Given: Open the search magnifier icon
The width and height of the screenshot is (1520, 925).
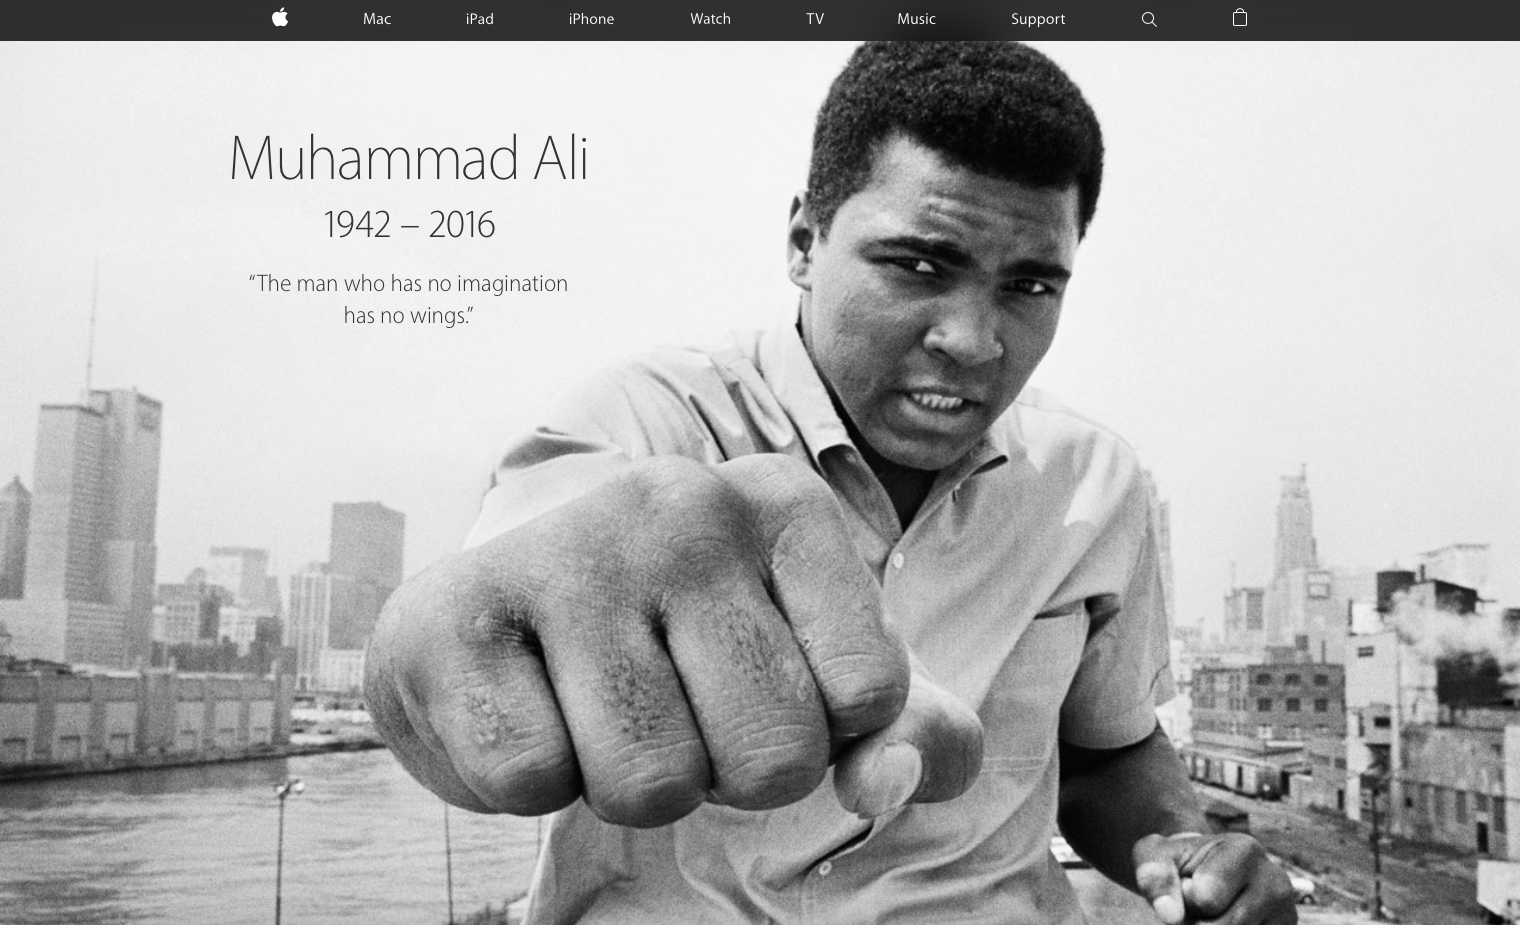Looking at the screenshot, I should click(1149, 19).
